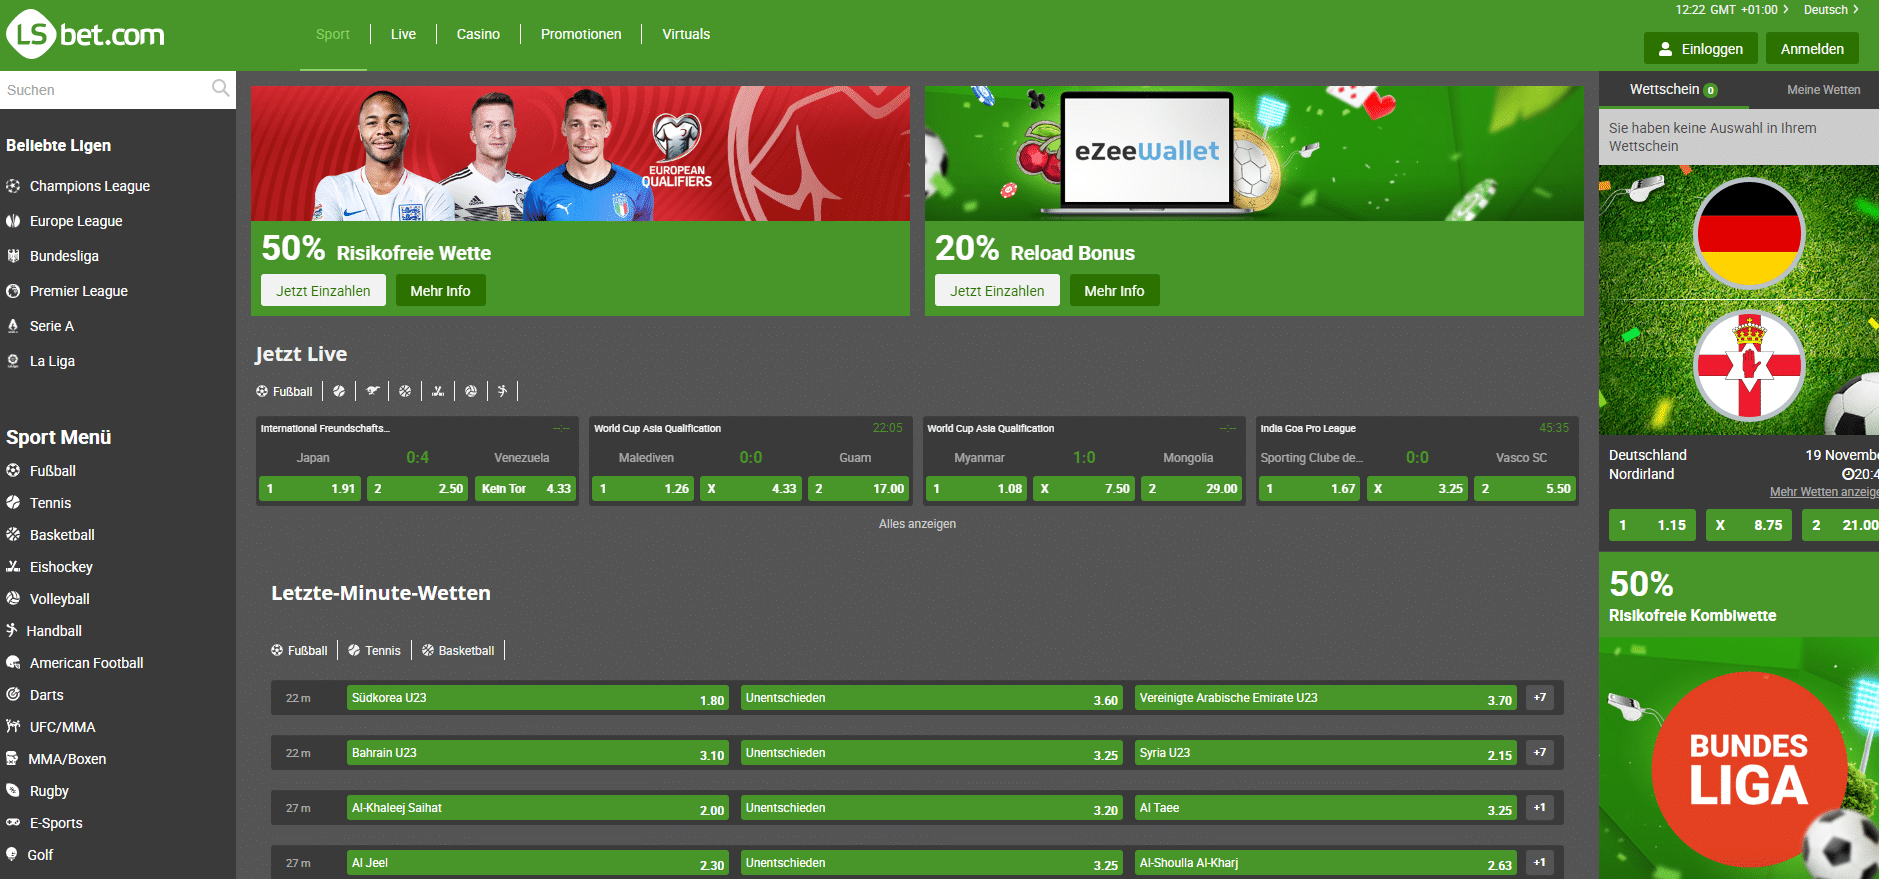Select Fußball filter in Letzte-Minute-Wetten
Image resolution: width=1879 pixels, height=879 pixels.
coord(299,650)
